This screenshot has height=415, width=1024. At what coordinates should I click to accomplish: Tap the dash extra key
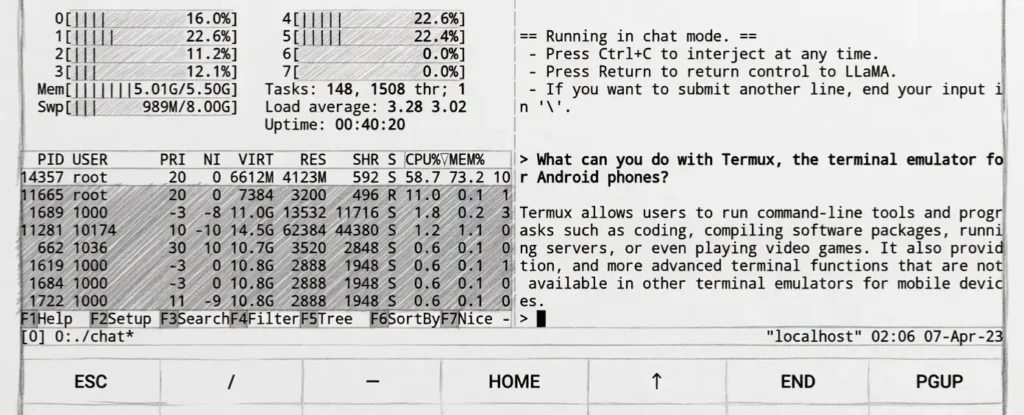(x=372, y=382)
